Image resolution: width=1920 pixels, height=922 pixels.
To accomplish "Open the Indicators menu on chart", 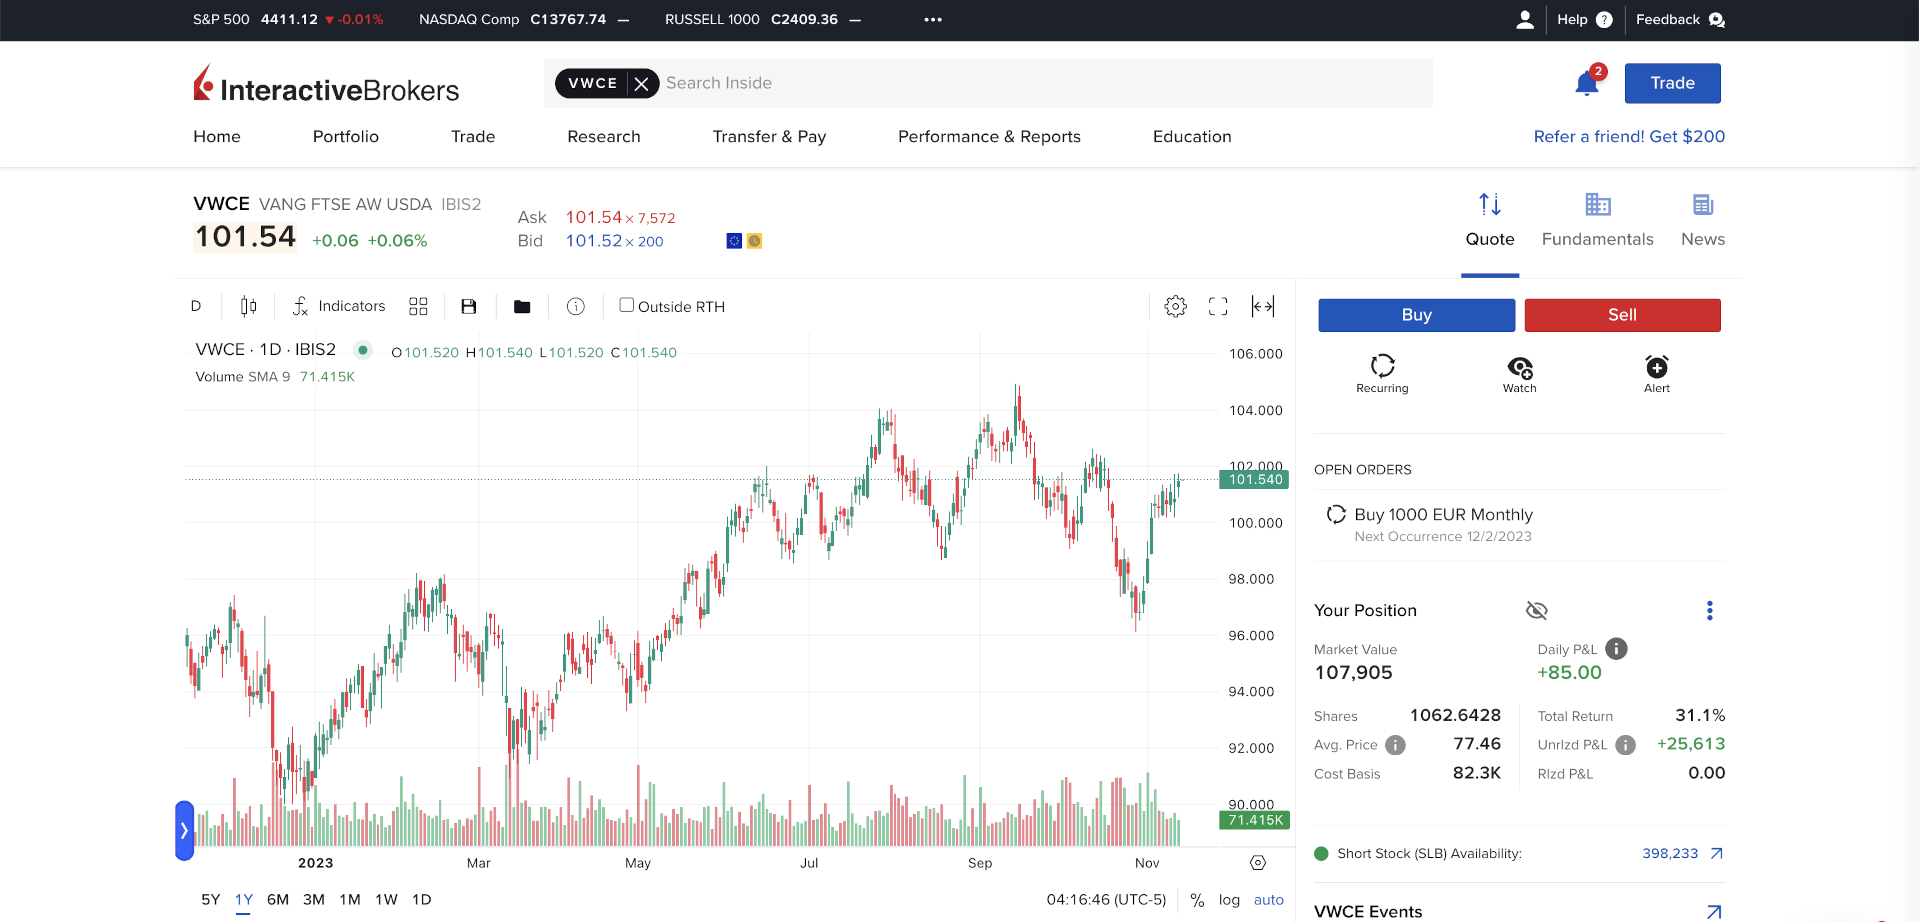I will pos(338,306).
